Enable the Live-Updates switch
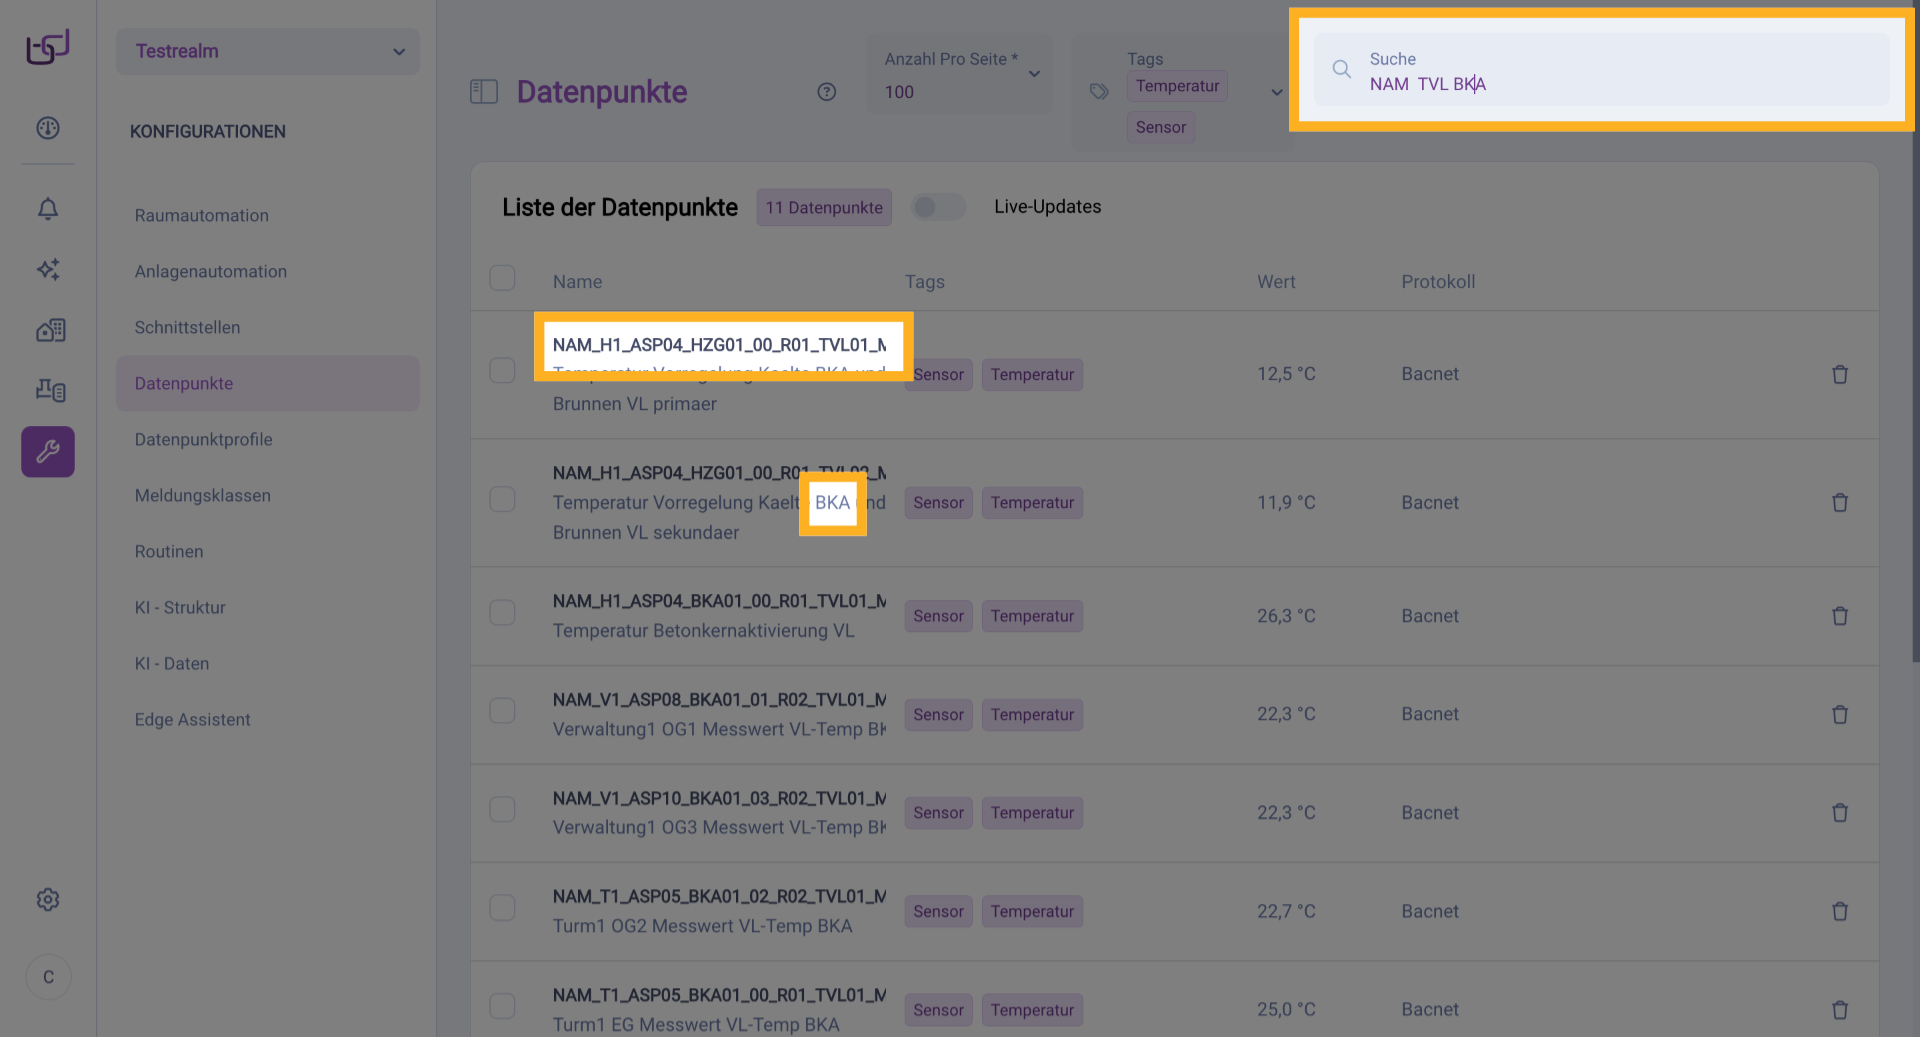Viewport: 1920px width, 1037px height. [x=938, y=207]
